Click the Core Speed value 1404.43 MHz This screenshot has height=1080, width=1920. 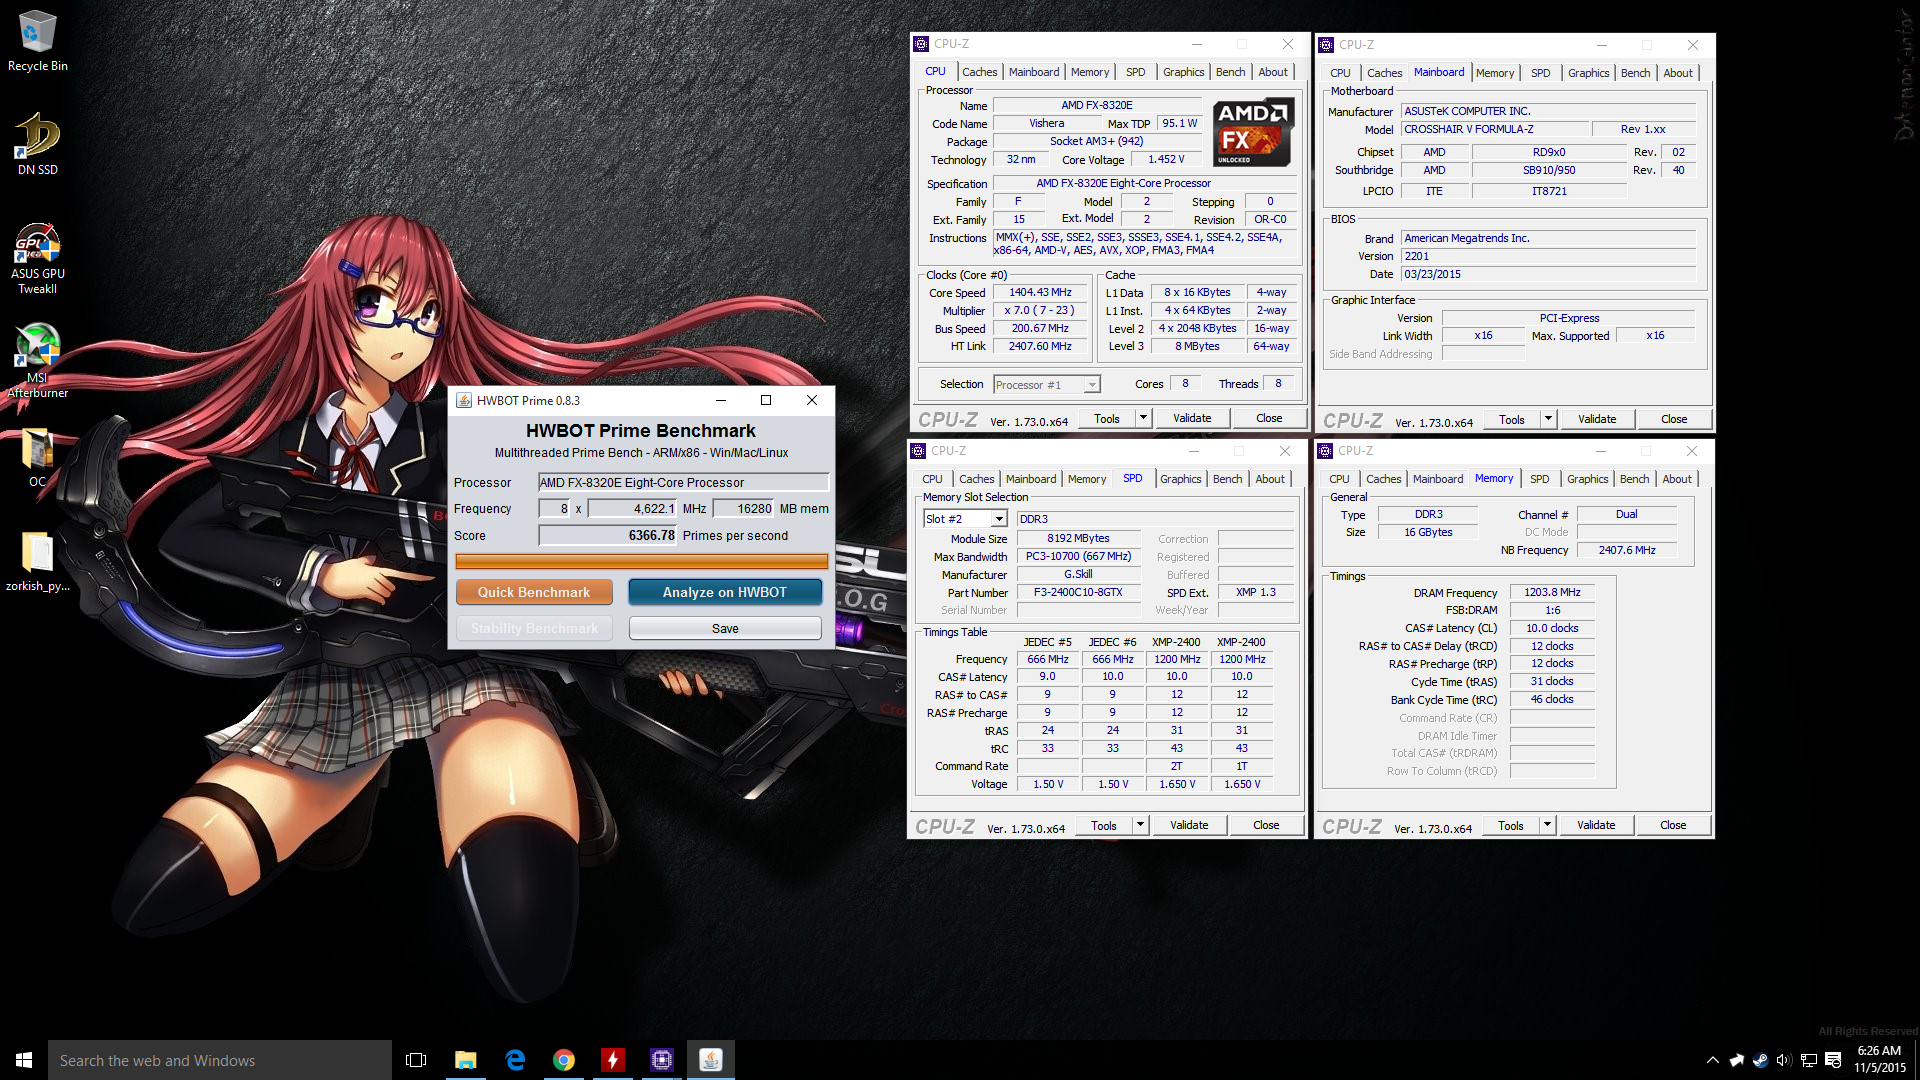coord(1040,293)
